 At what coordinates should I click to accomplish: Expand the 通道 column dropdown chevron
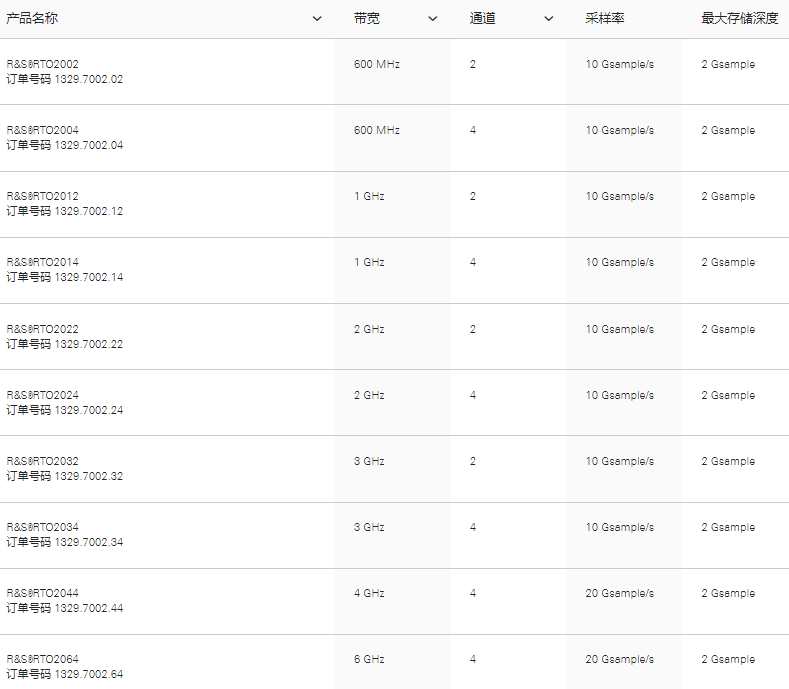[x=548, y=19]
